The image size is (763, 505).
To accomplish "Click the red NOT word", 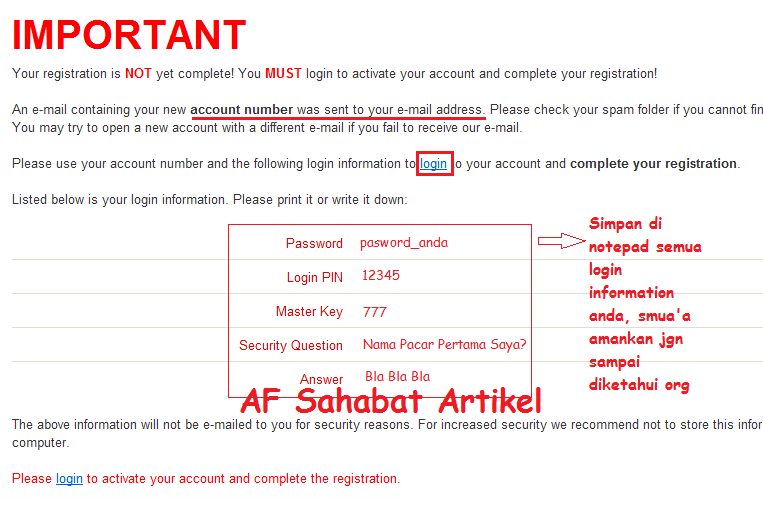I will (138, 74).
